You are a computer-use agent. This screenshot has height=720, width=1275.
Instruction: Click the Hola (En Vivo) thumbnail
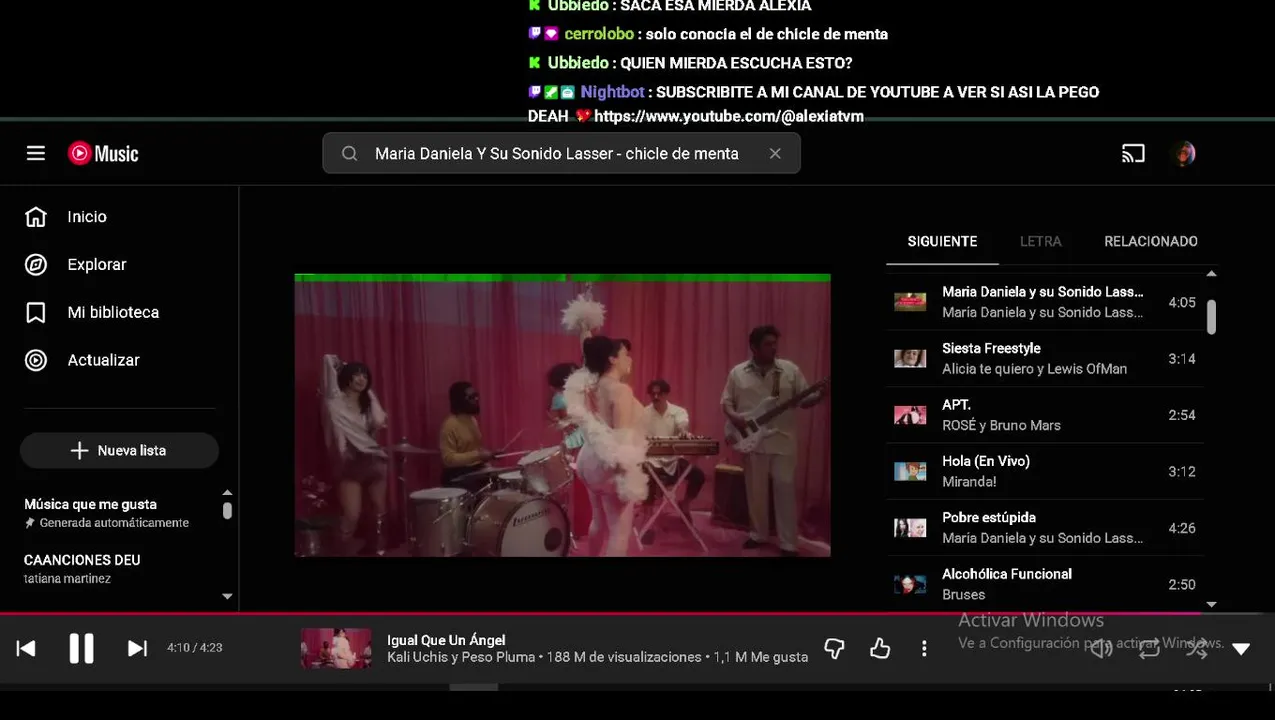(x=910, y=471)
